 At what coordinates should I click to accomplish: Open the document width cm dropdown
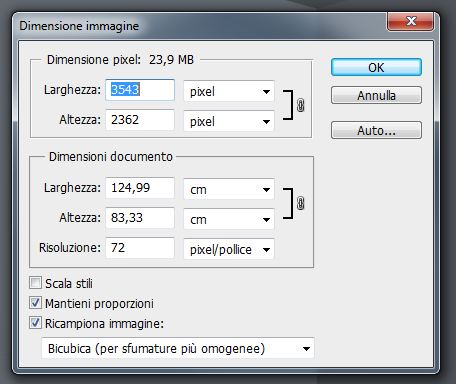pyautogui.click(x=229, y=189)
